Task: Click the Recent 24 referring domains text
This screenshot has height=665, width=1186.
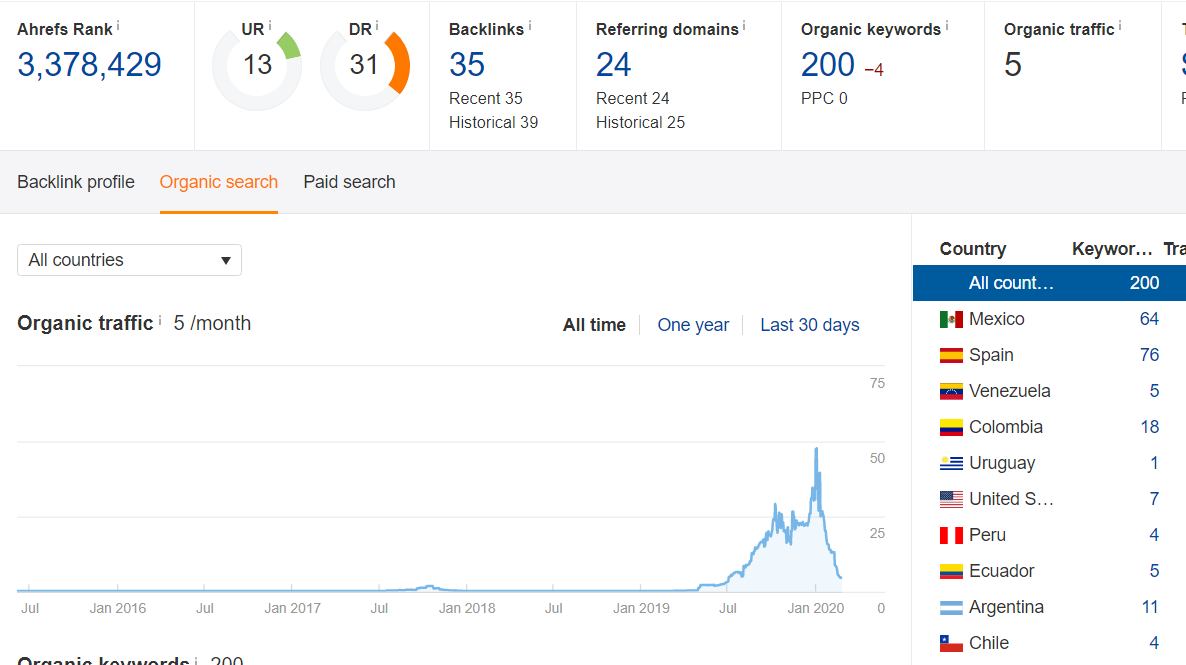Action: [x=632, y=98]
